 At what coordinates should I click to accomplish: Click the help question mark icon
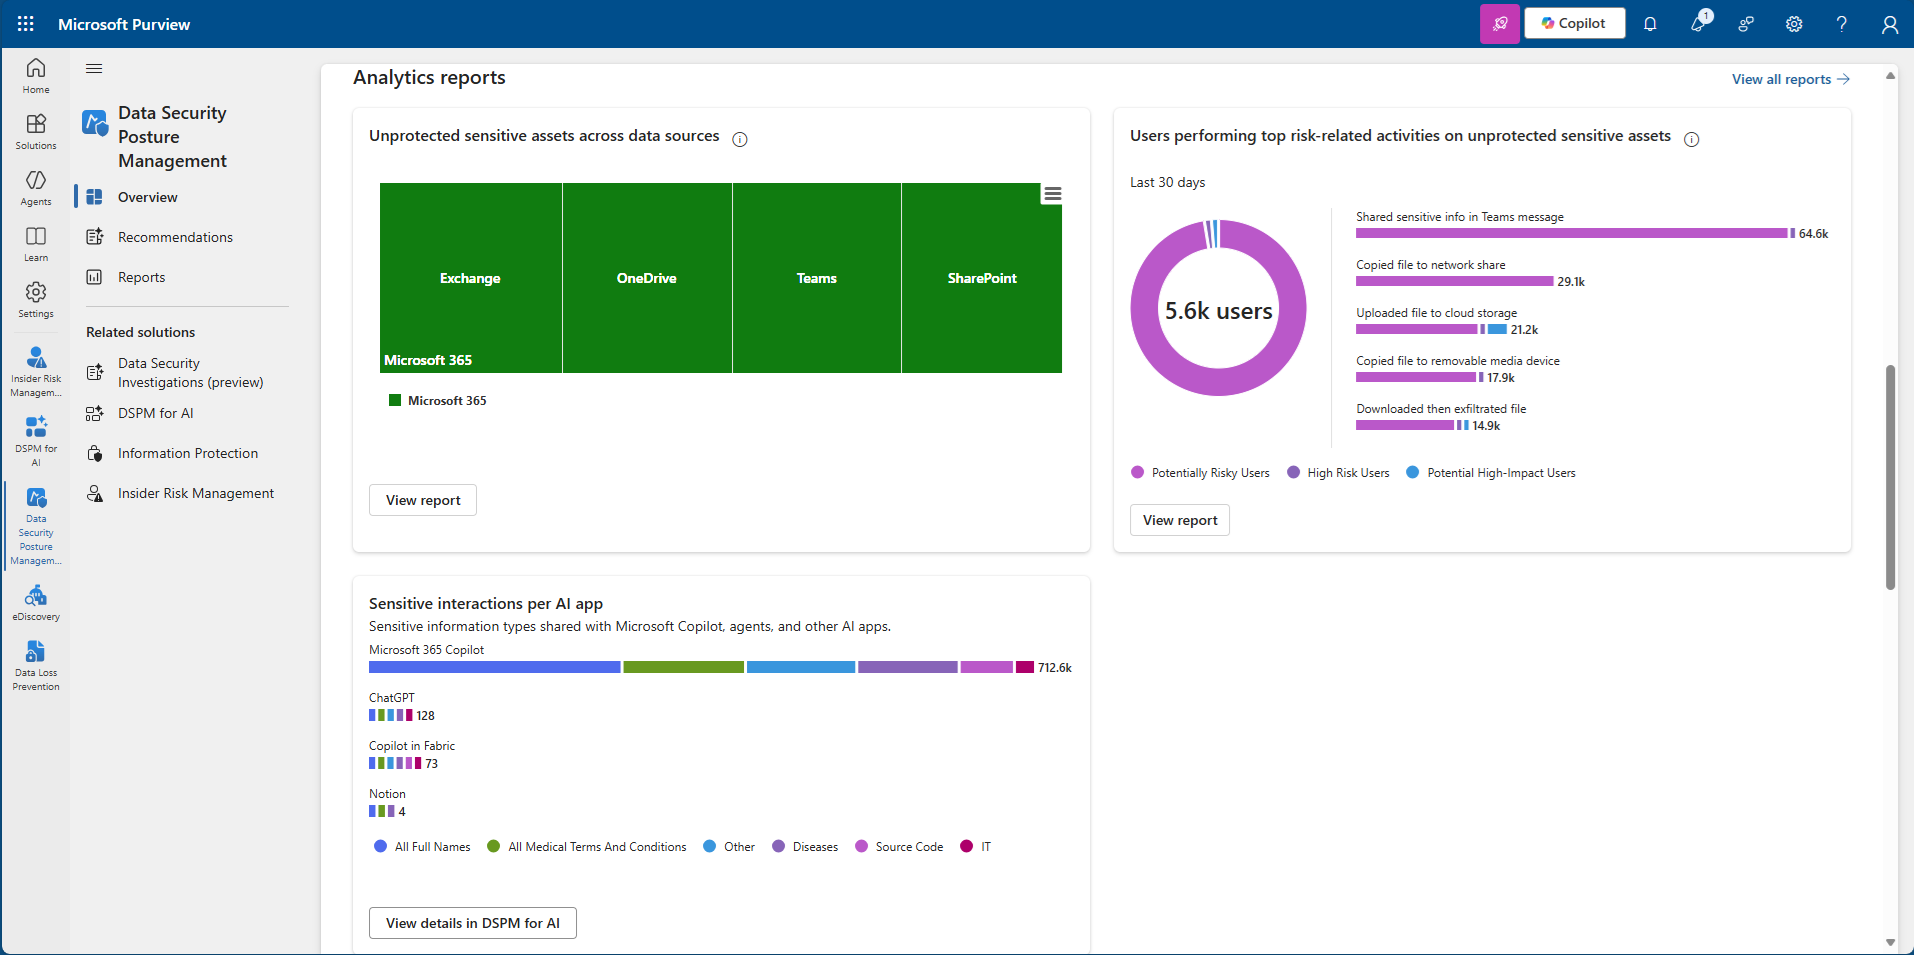[x=1841, y=24]
